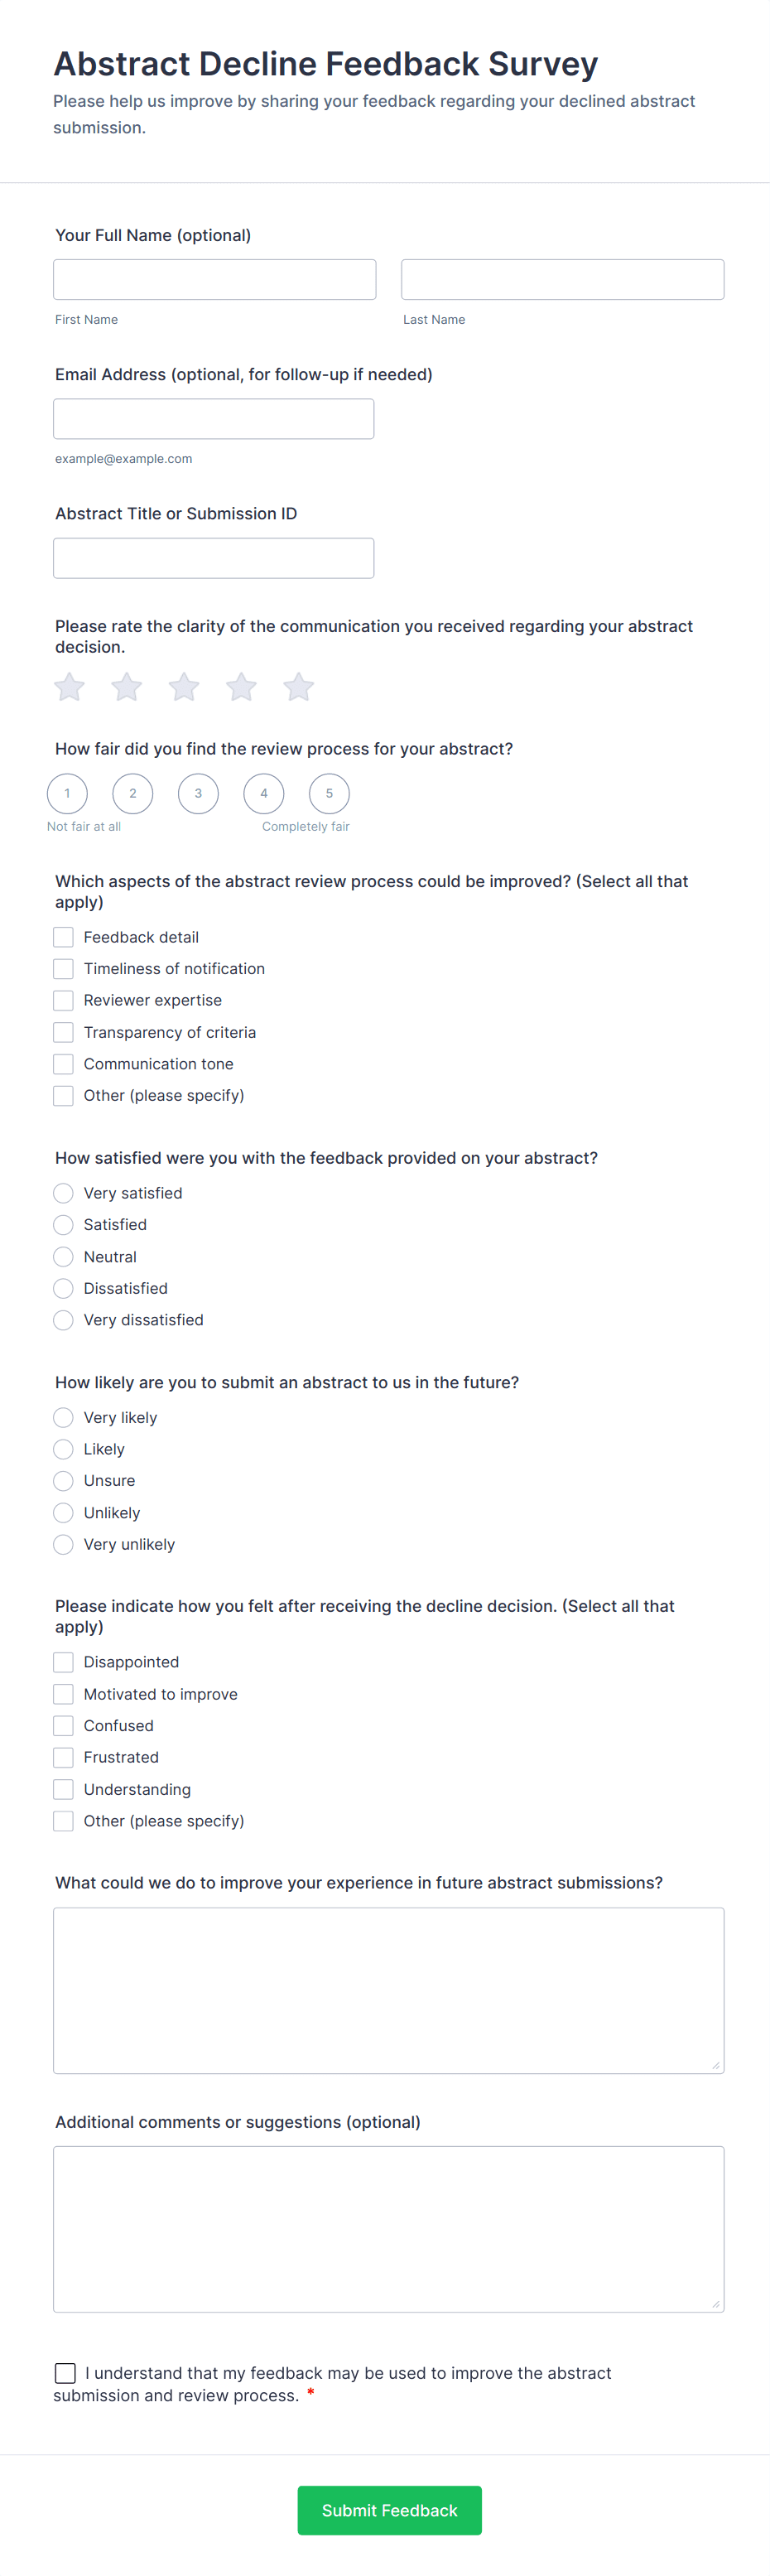Click the additional comments text area
Viewport: 770px width, 2576px height.
[388, 2225]
